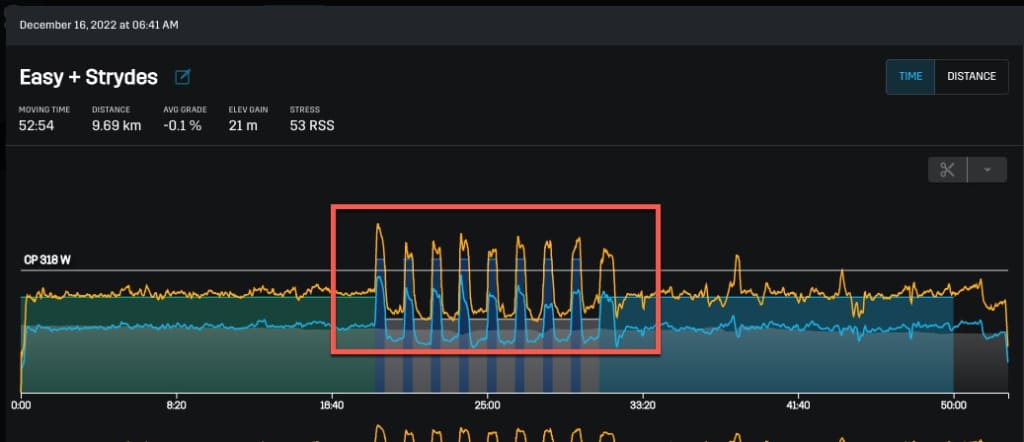Click the 0:00 time axis marker
Viewport: 1024px width, 442px height.
click(22, 406)
